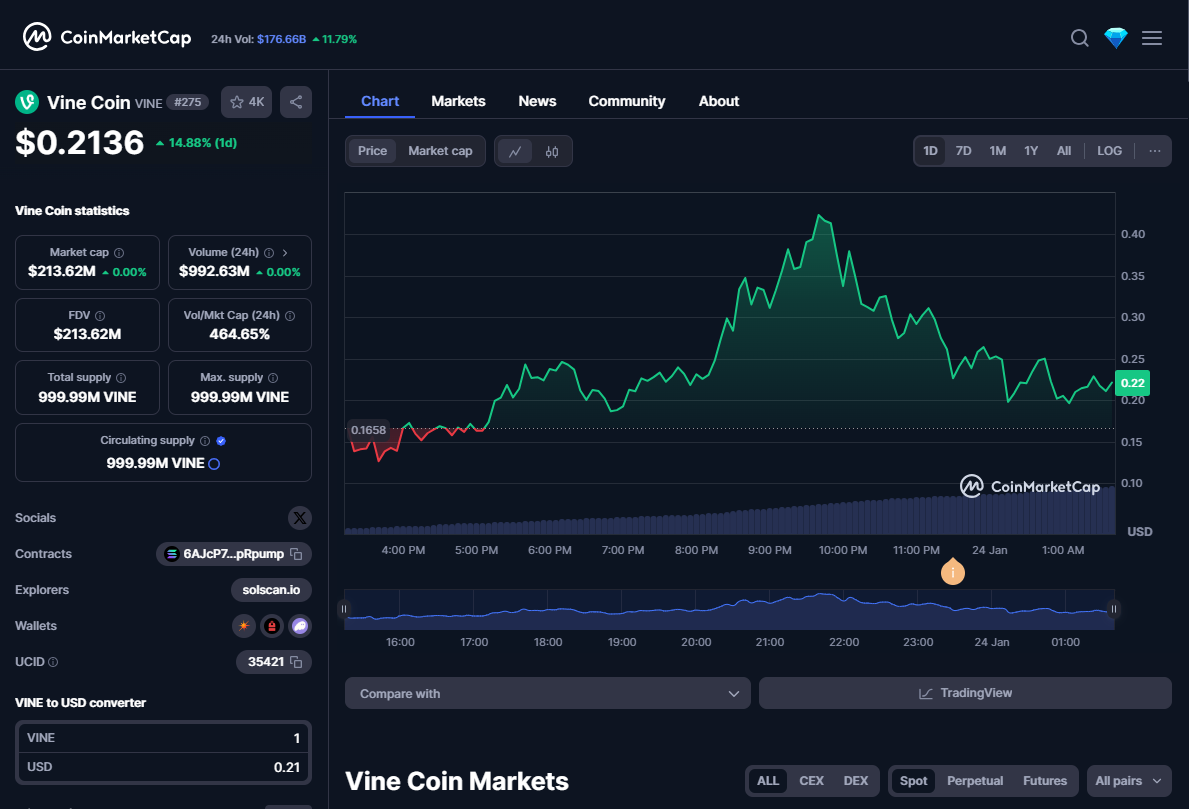This screenshot has height=809, width=1189.
Task: Expand the Volume (24h) statistics chevron
Action: (287, 252)
